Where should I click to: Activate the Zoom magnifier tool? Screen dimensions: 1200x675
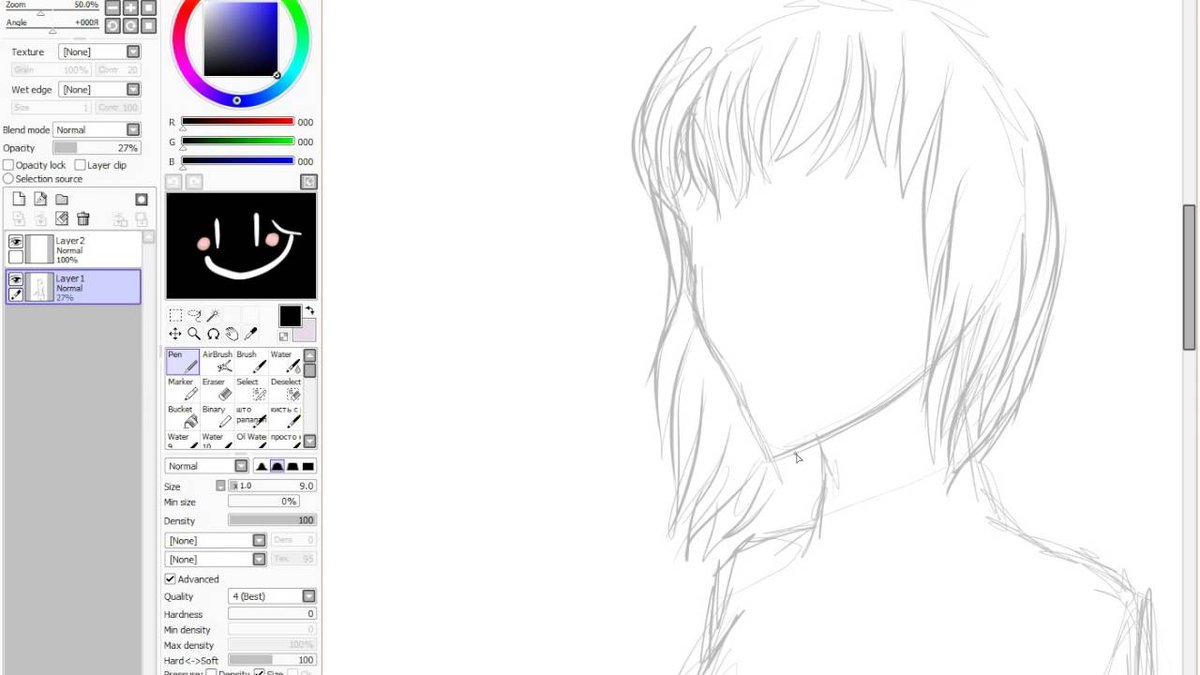click(194, 334)
